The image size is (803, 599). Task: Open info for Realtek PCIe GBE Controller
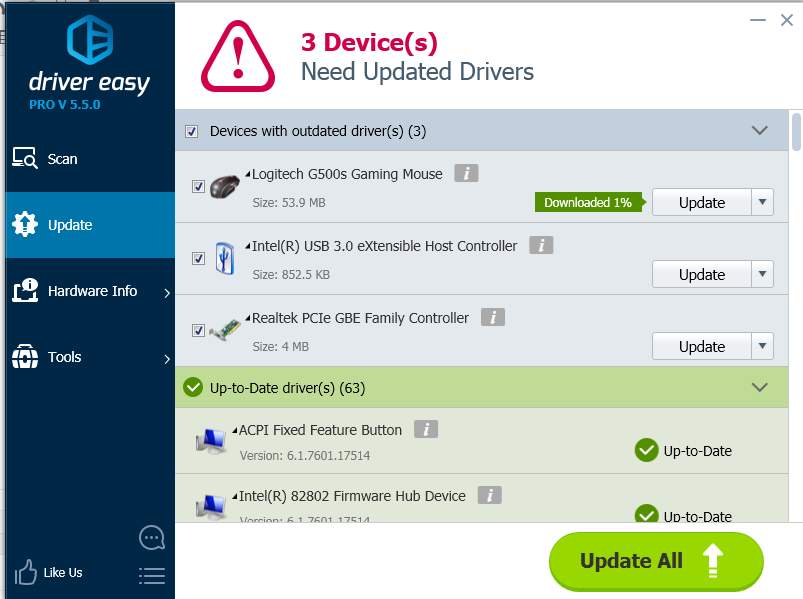tap(493, 317)
